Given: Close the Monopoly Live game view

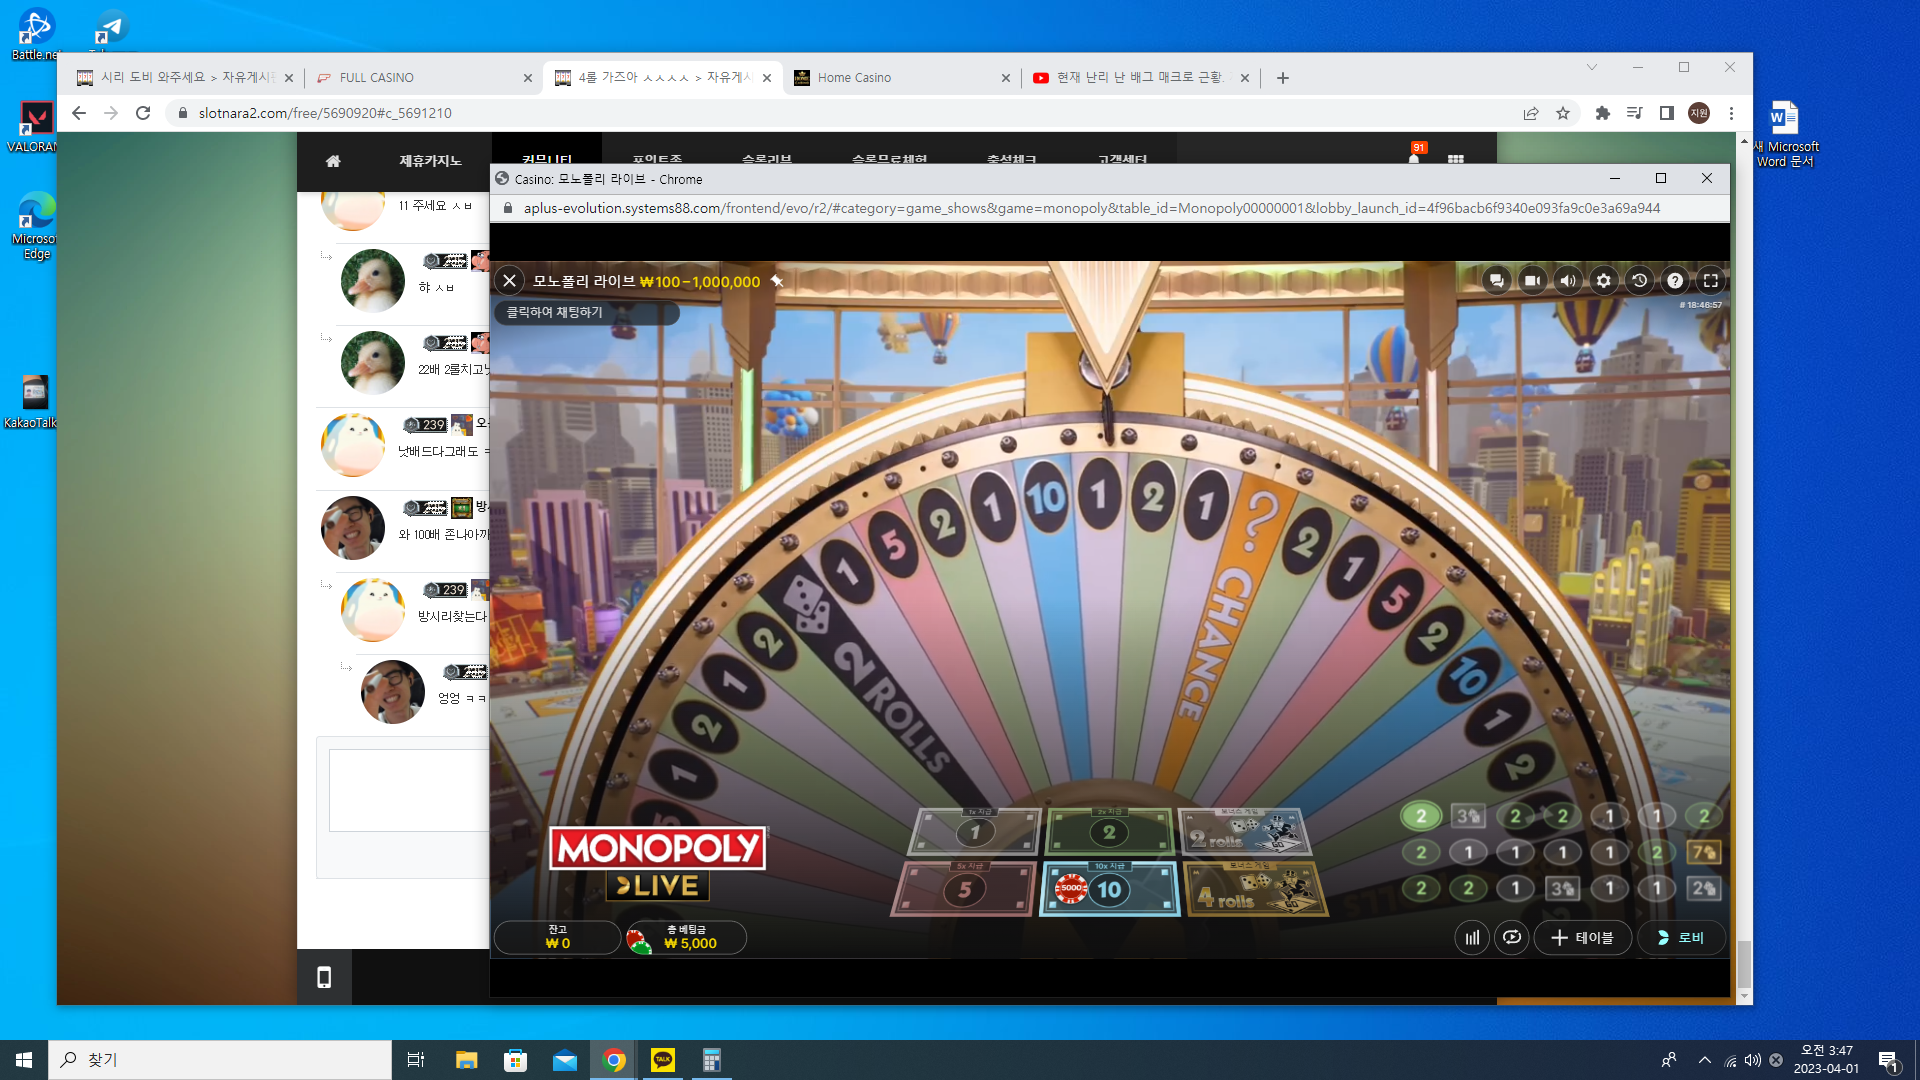Looking at the screenshot, I should tap(510, 281).
